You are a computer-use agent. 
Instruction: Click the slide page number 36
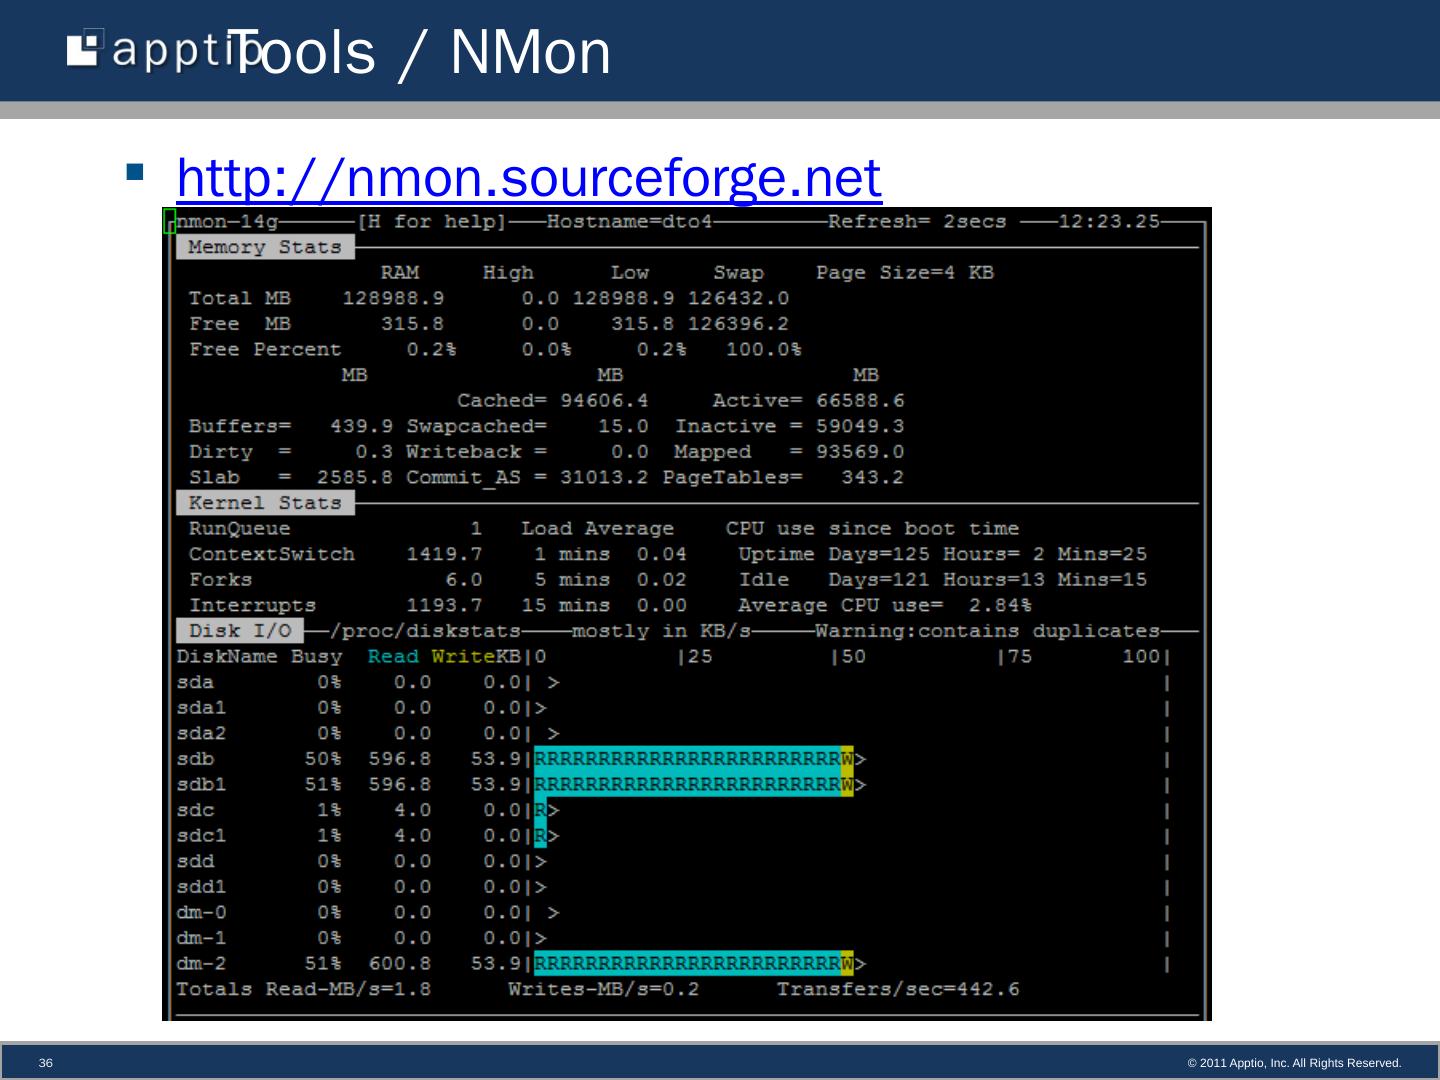pyautogui.click(x=45, y=1063)
